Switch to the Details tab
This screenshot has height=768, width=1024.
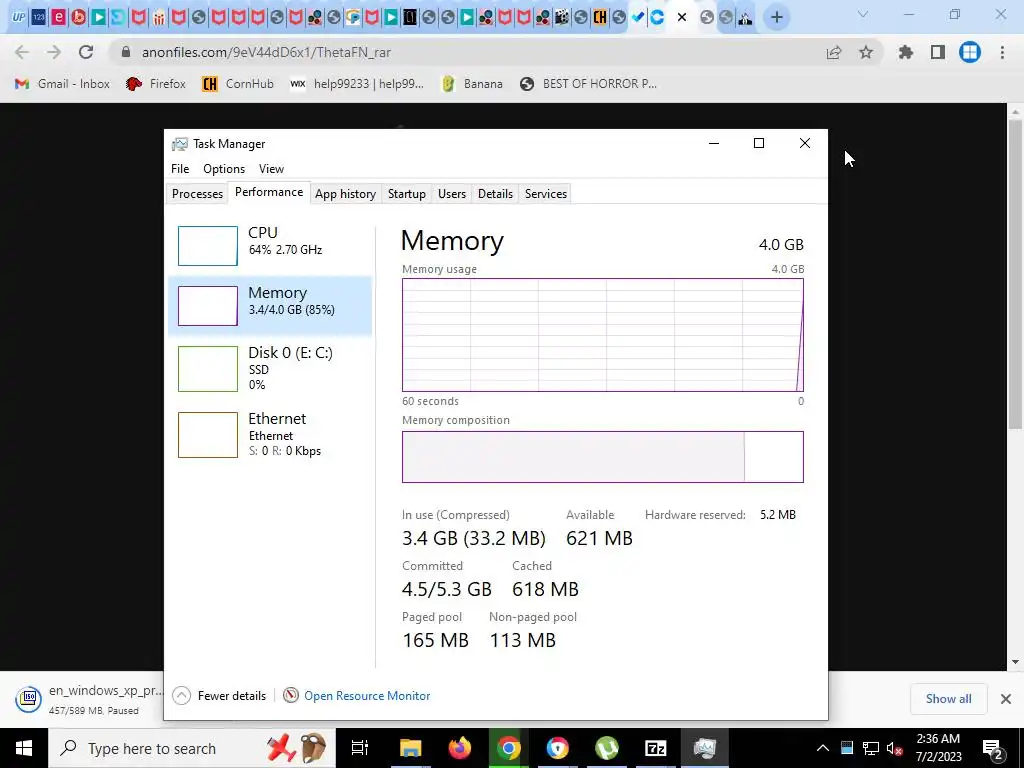point(495,194)
